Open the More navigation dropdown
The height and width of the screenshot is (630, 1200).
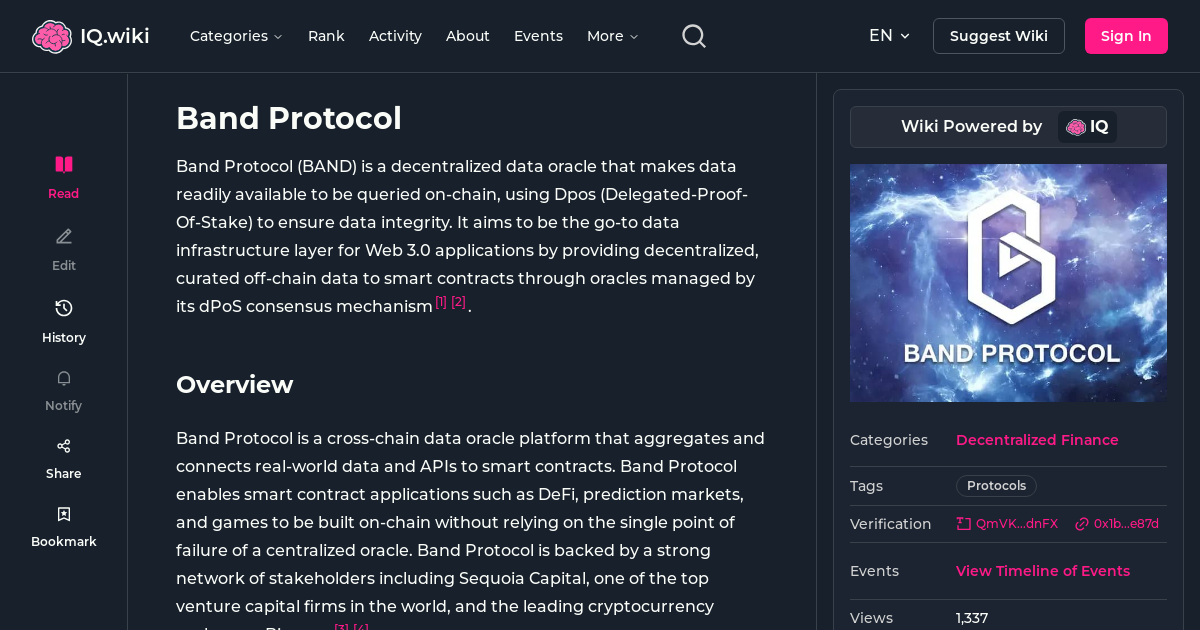pyautogui.click(x=611, y=35)
